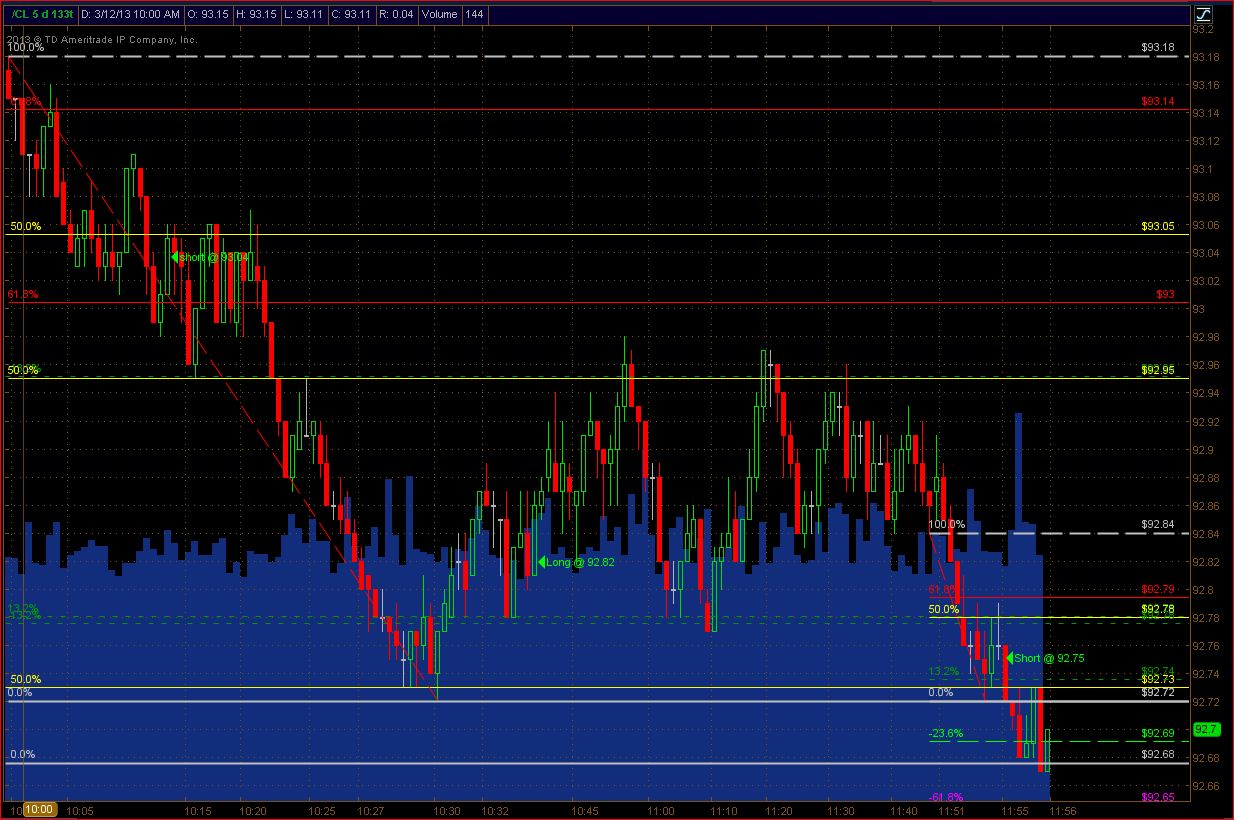Click the highlighted 10:00 time axis marker
This screenshot has width=1234, height=820.
coord(40,809)
